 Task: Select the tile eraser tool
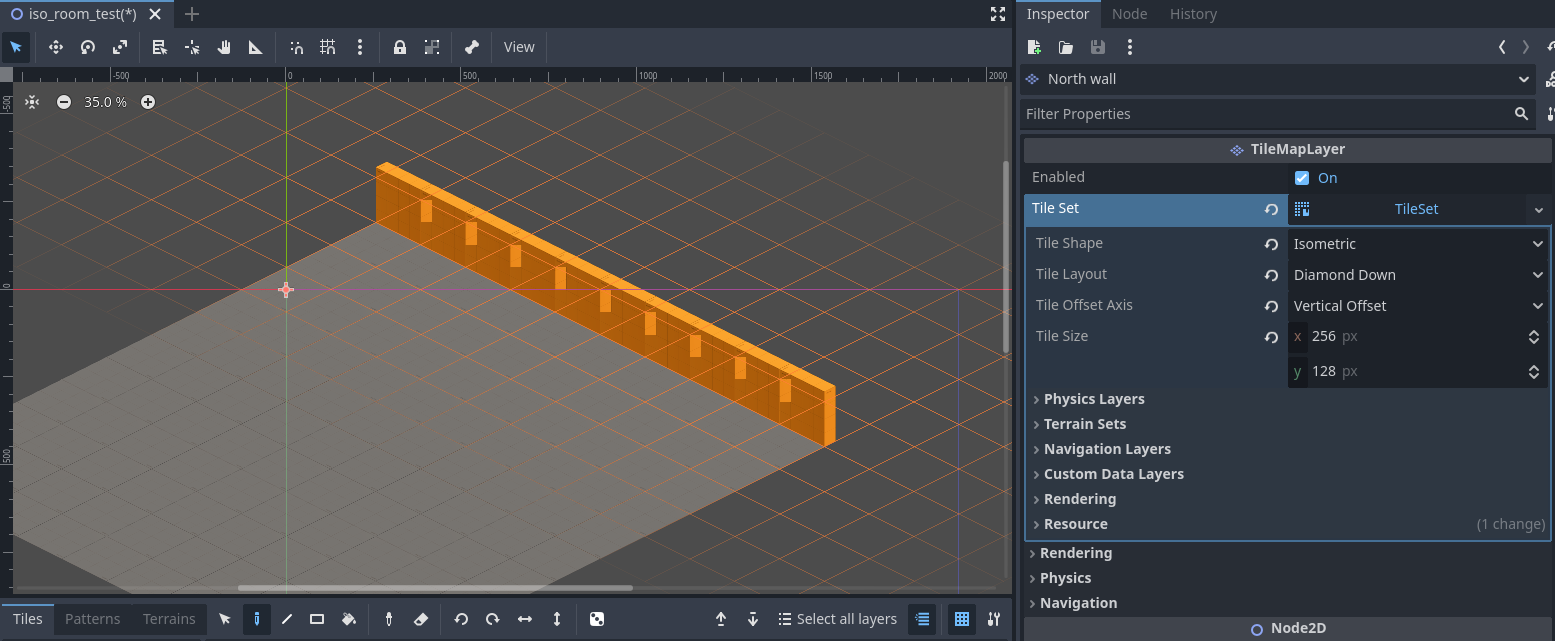[x=420, y=619]
